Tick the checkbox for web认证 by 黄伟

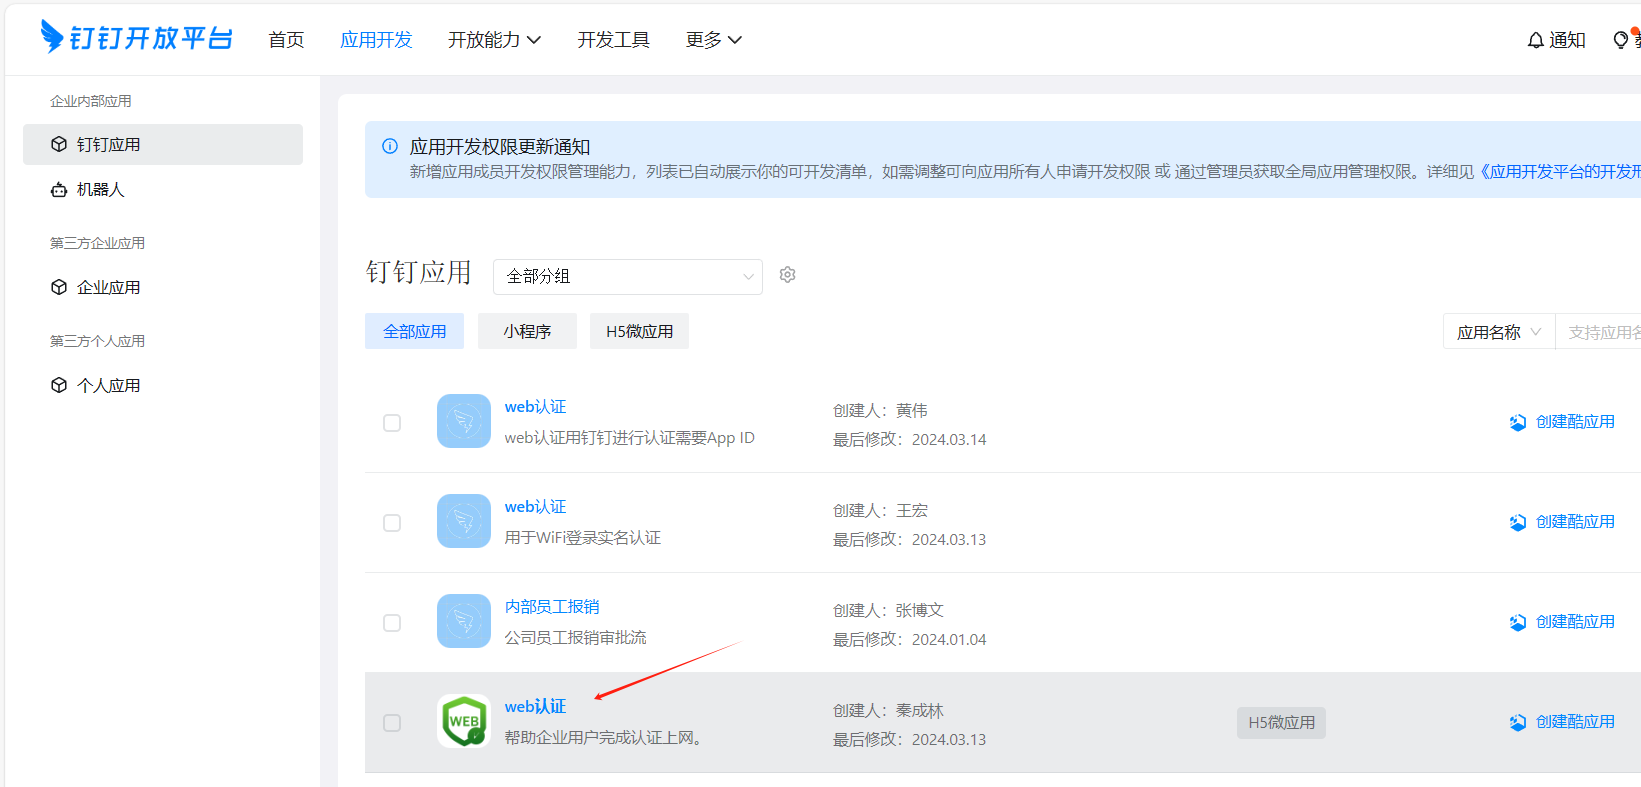point(392,423)
